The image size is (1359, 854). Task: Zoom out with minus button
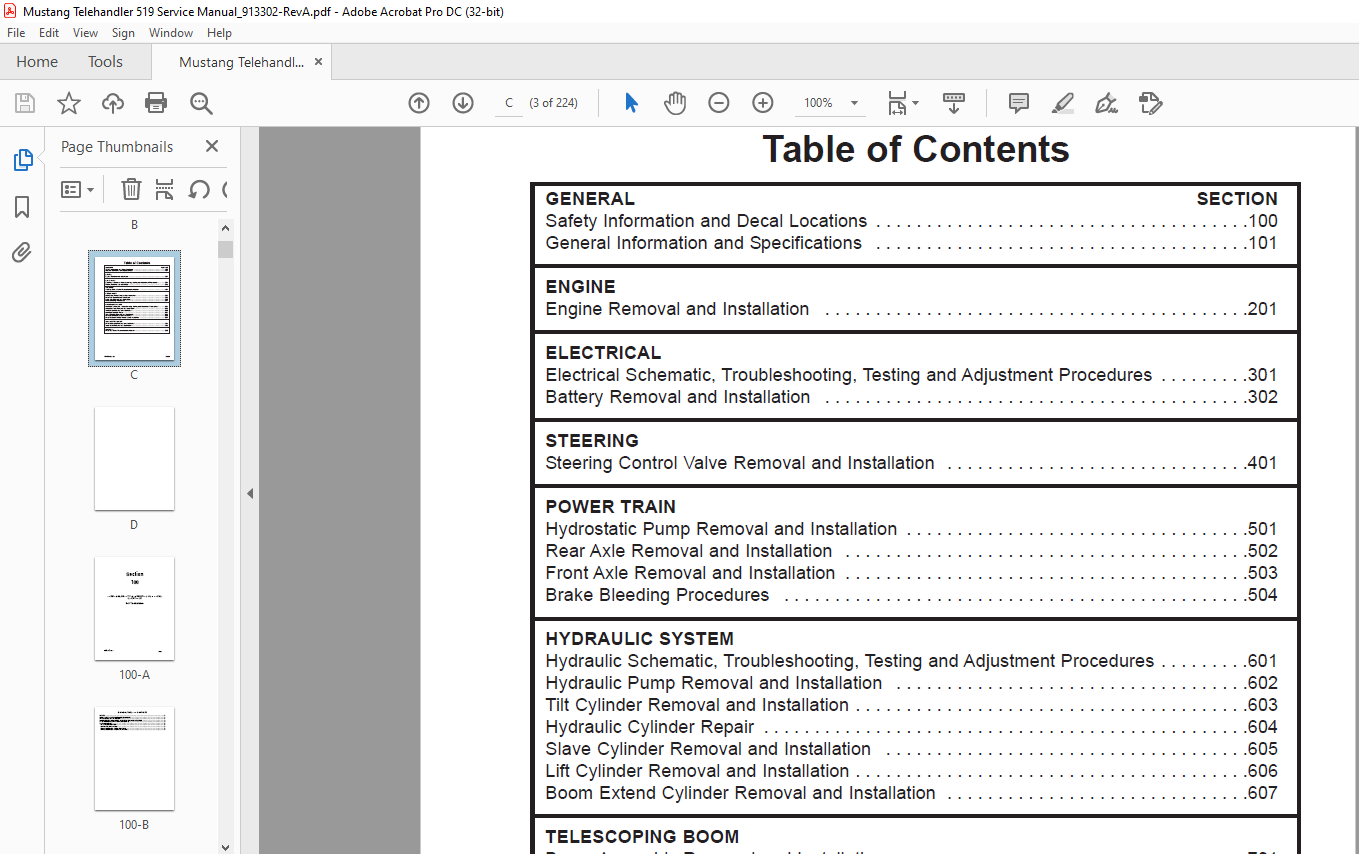[x=719, y=103]
